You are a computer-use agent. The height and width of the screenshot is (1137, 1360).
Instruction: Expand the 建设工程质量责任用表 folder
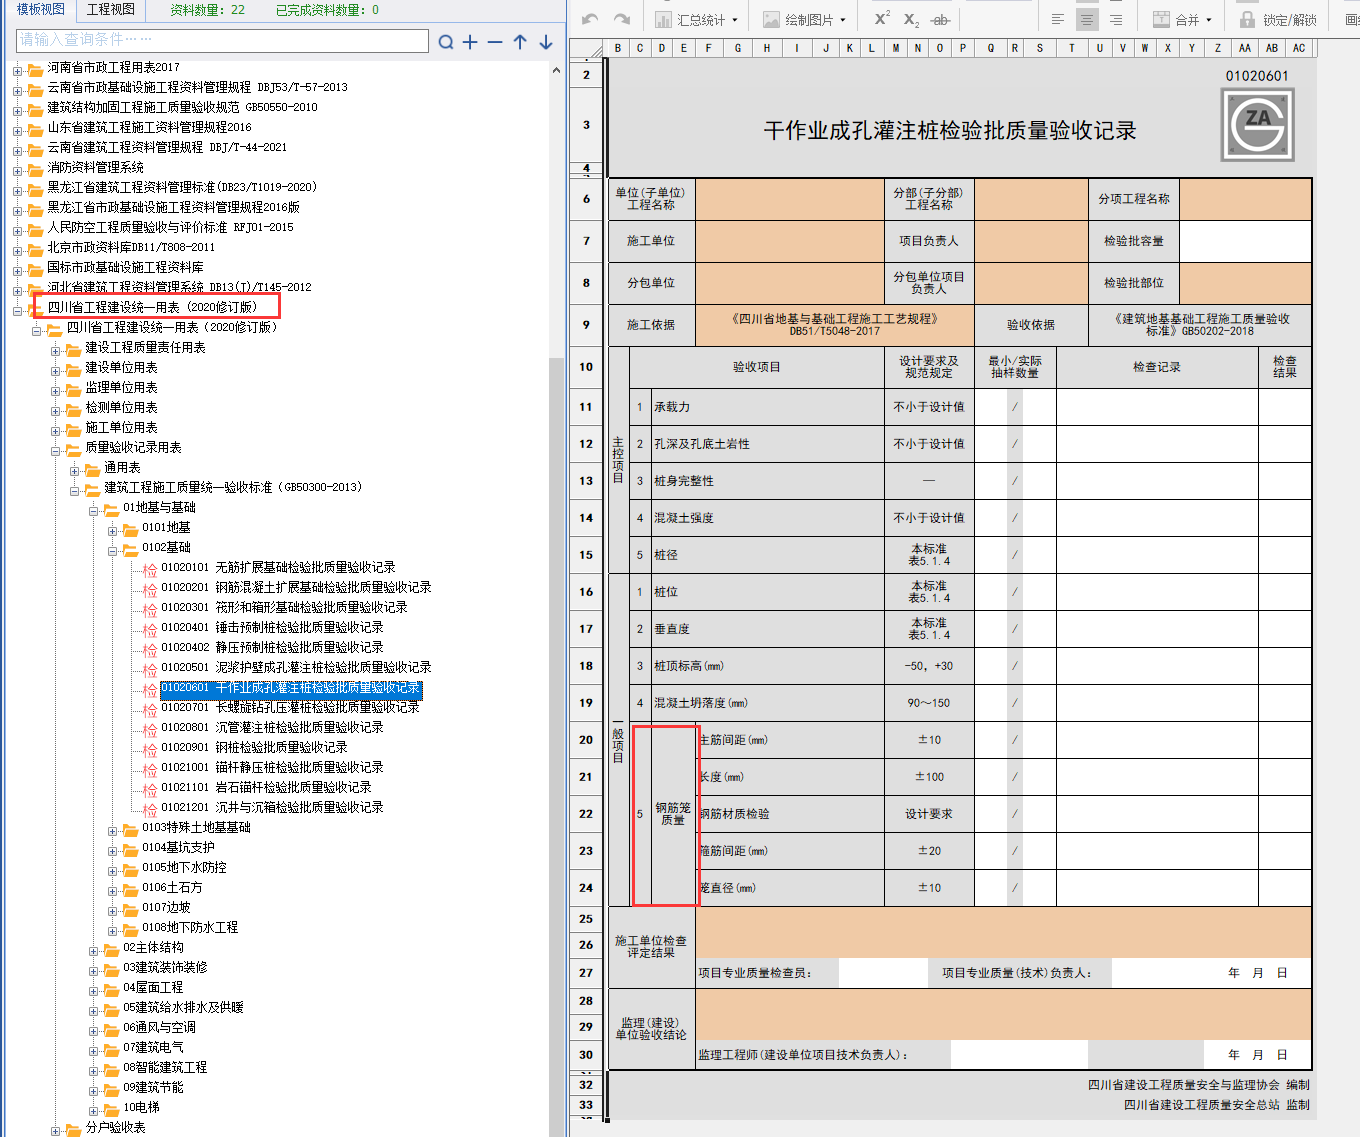(56, 350)
